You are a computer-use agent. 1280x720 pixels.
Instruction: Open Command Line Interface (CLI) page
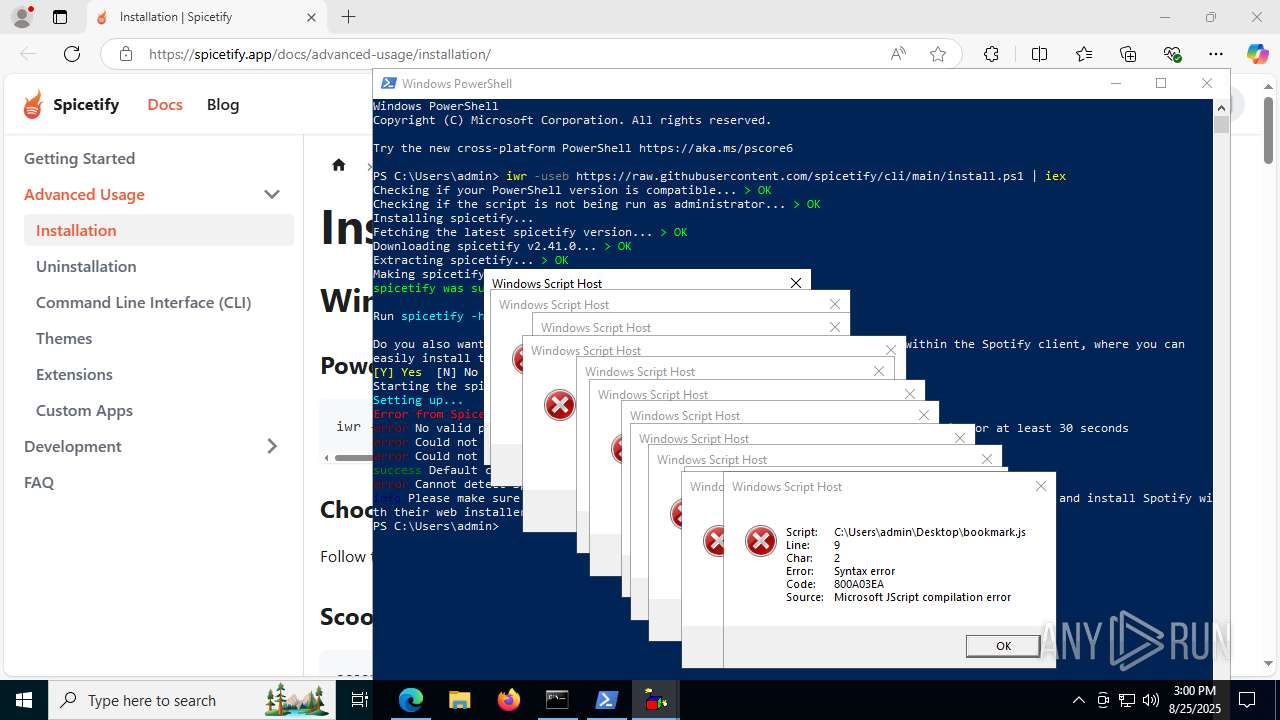point(143,302)
